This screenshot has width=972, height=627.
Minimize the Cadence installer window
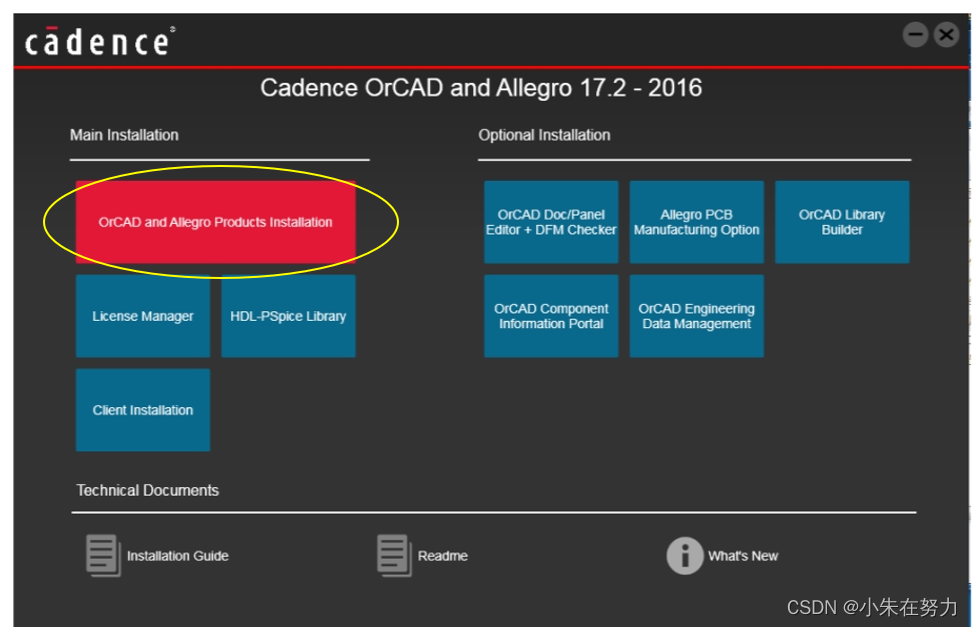click(x=915, y=35)
